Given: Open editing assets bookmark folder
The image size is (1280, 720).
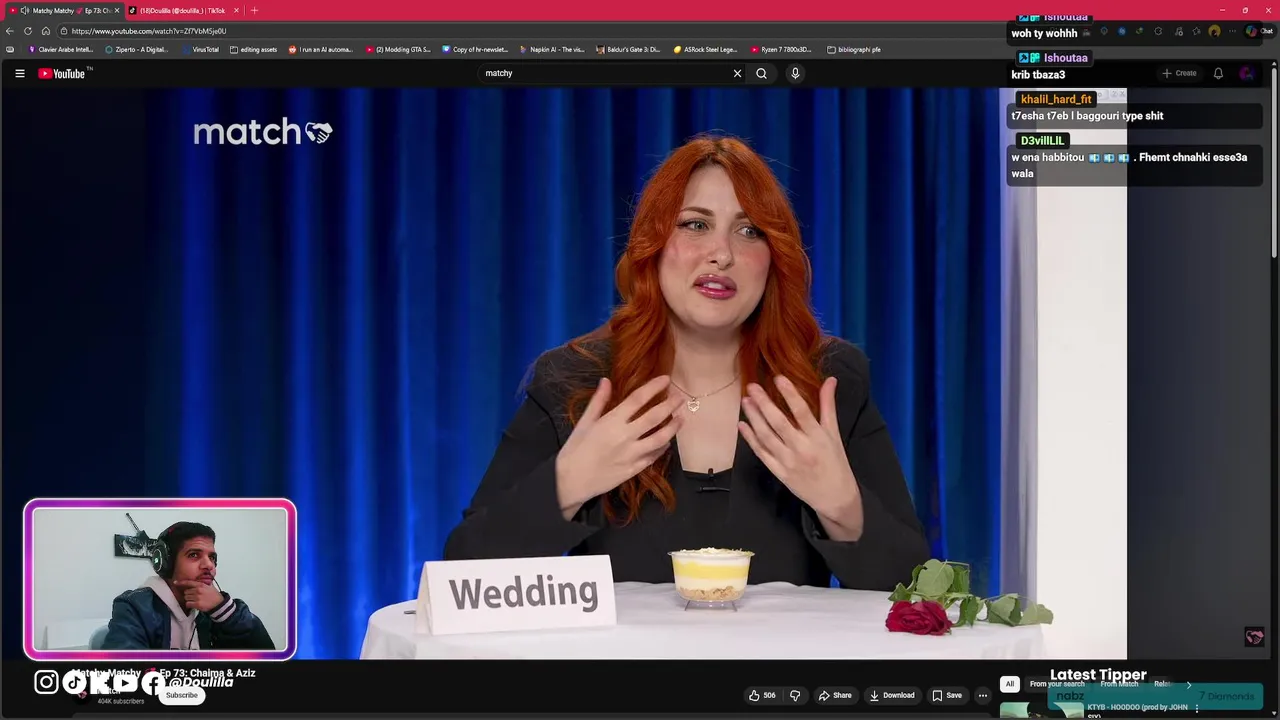Looking at the screenshot, I should [x=253, y=49].
